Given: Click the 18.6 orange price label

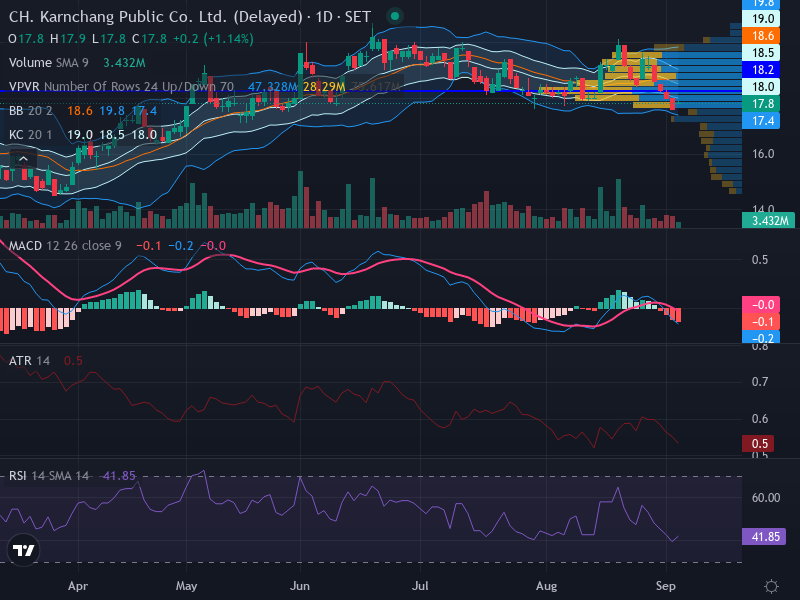Looking at the screenshot, I should 761,36.
